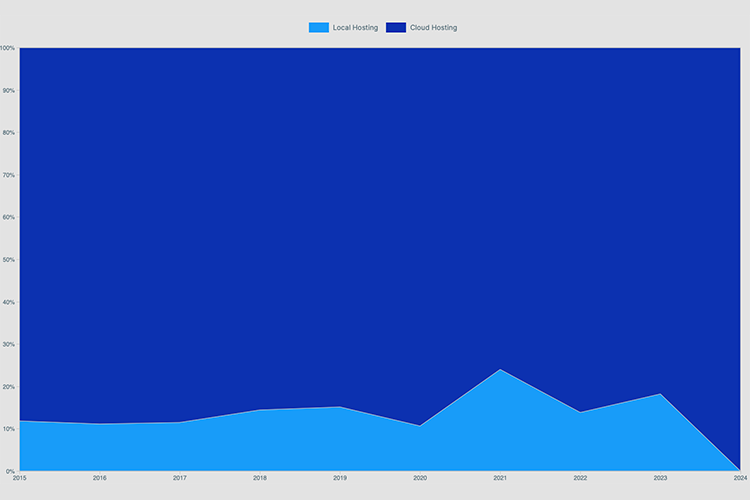The image size is (750, 500).
Task: Click the Local Hosting data point at 2022
Action: [580, 412]
